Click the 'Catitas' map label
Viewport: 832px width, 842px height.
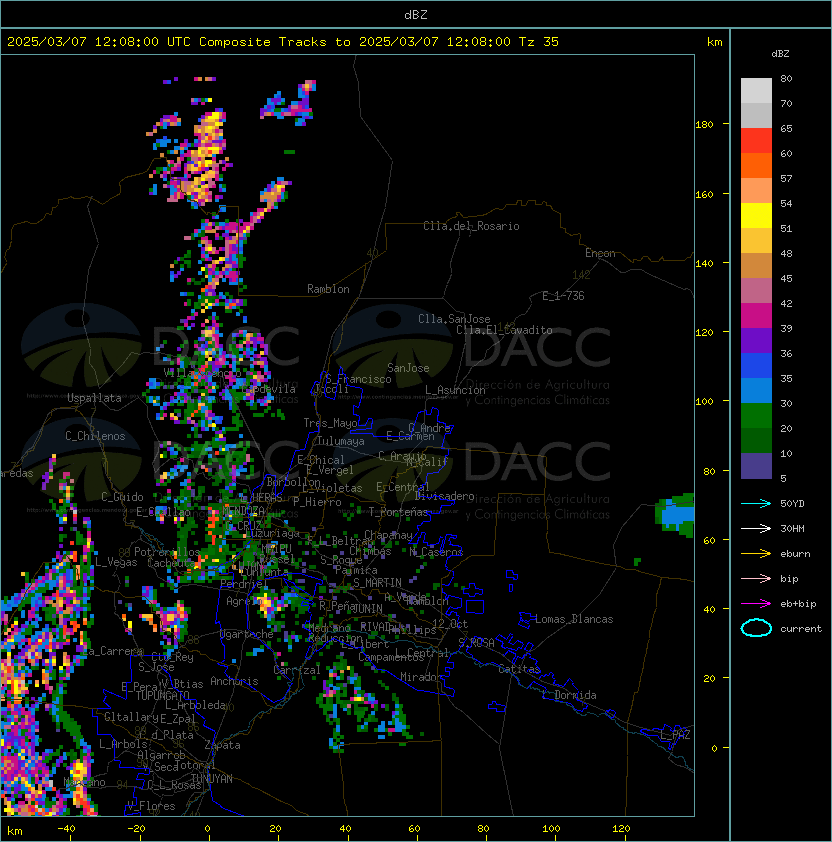click(x=519, y=669)
